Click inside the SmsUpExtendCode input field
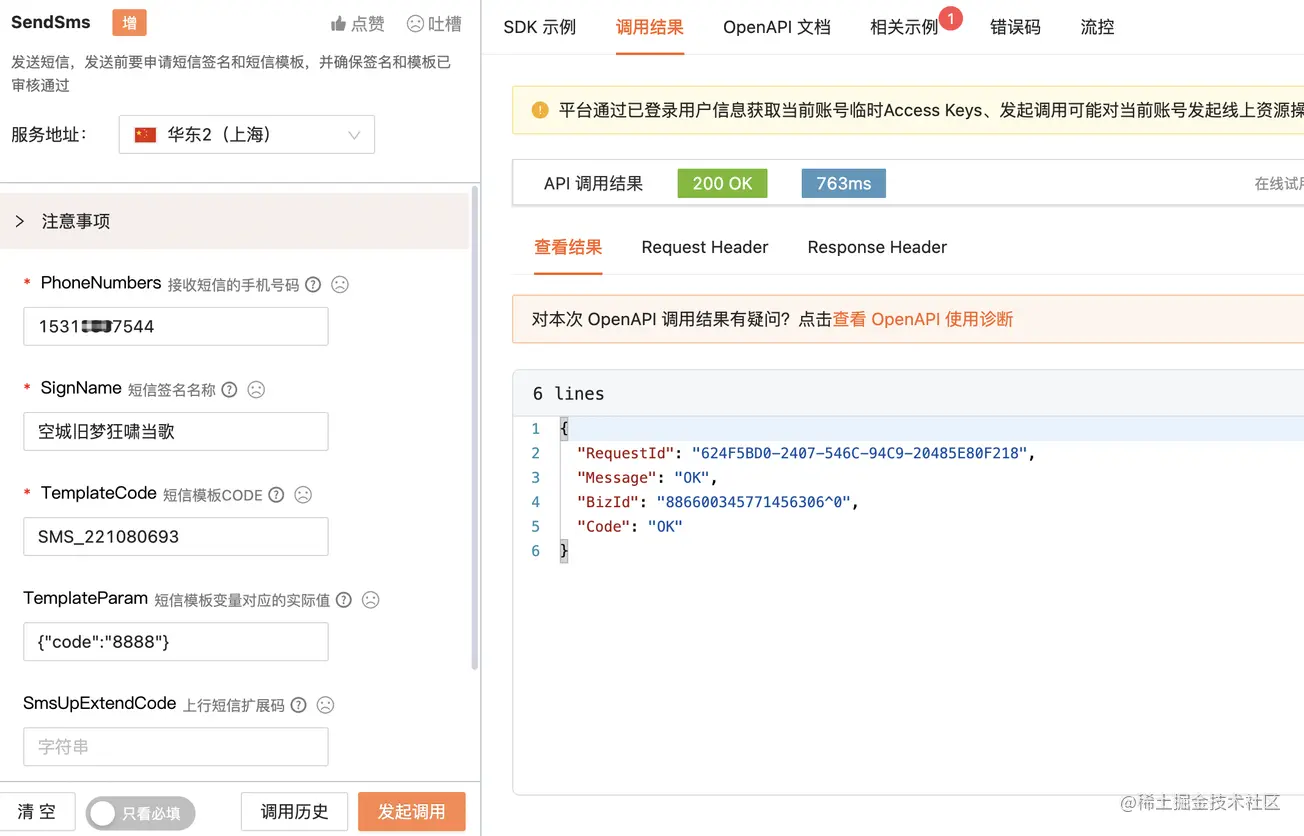 click(x=175, y=746)
